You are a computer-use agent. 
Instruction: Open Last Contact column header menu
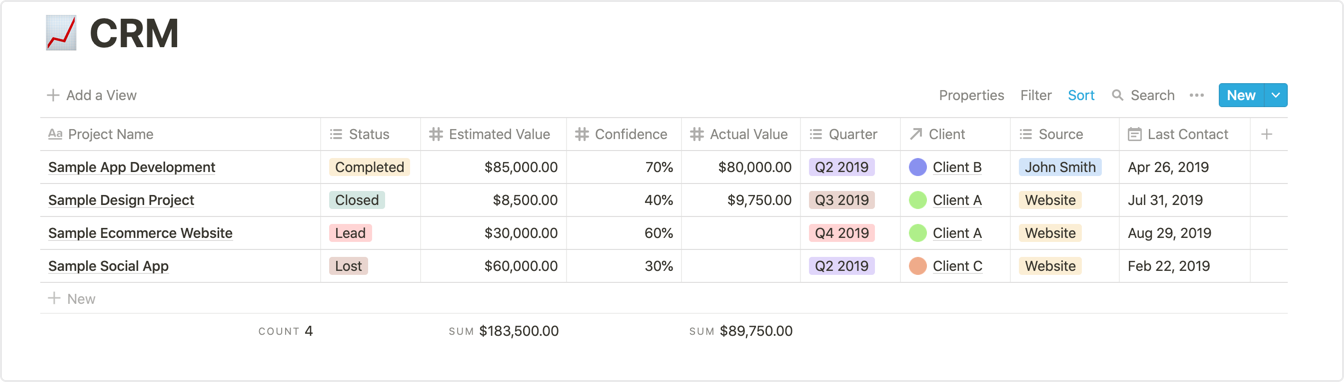coord(1185,134)
